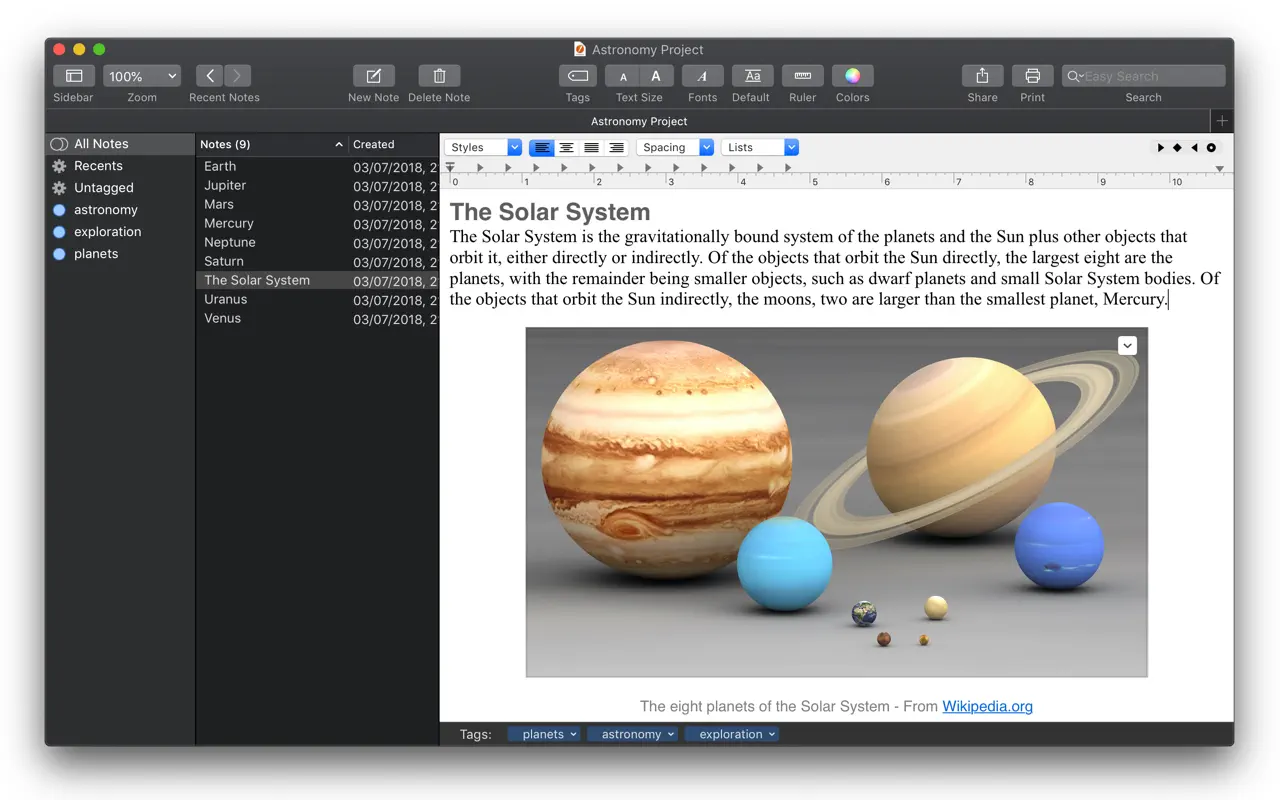Screen dimensions: 1280x800
Task: Open the Fonts panel
Action: coord(702,76)
